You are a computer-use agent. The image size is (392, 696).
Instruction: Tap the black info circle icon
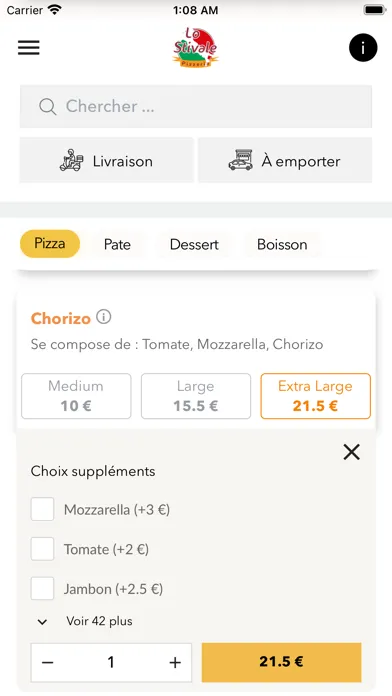pyautogui.click(x=363, y=47)
